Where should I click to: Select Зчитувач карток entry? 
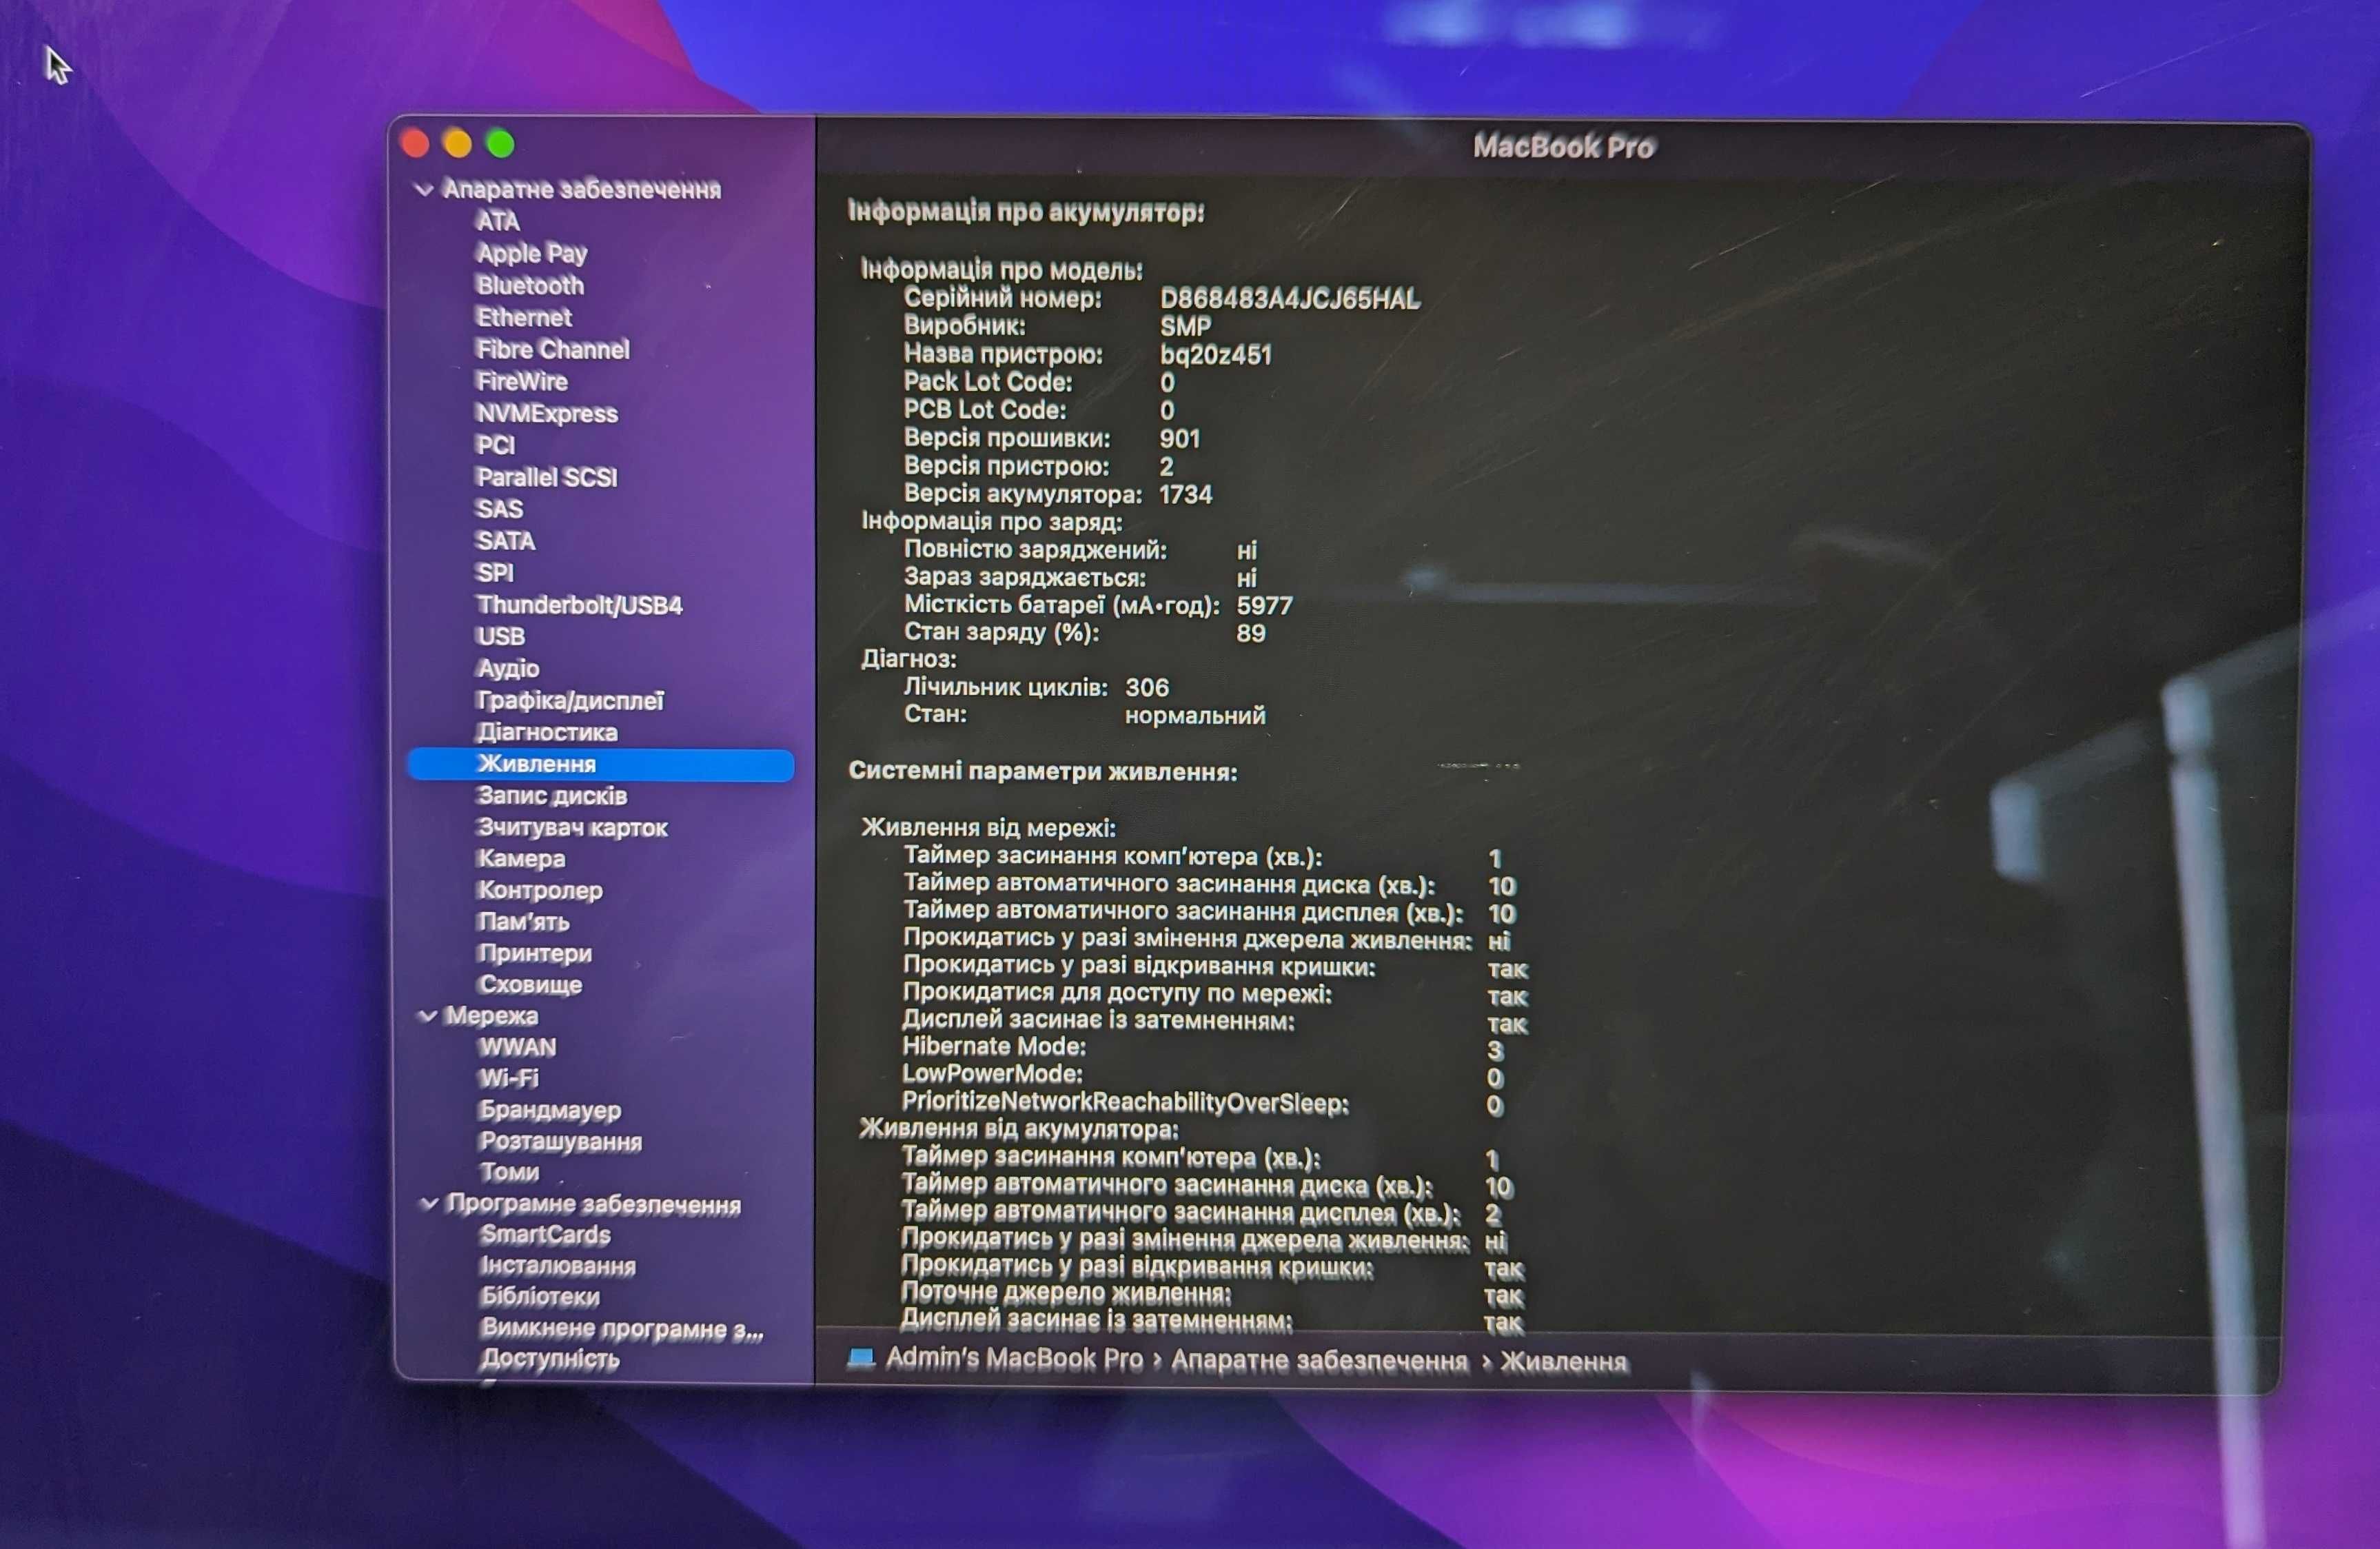tap(572, 827)
